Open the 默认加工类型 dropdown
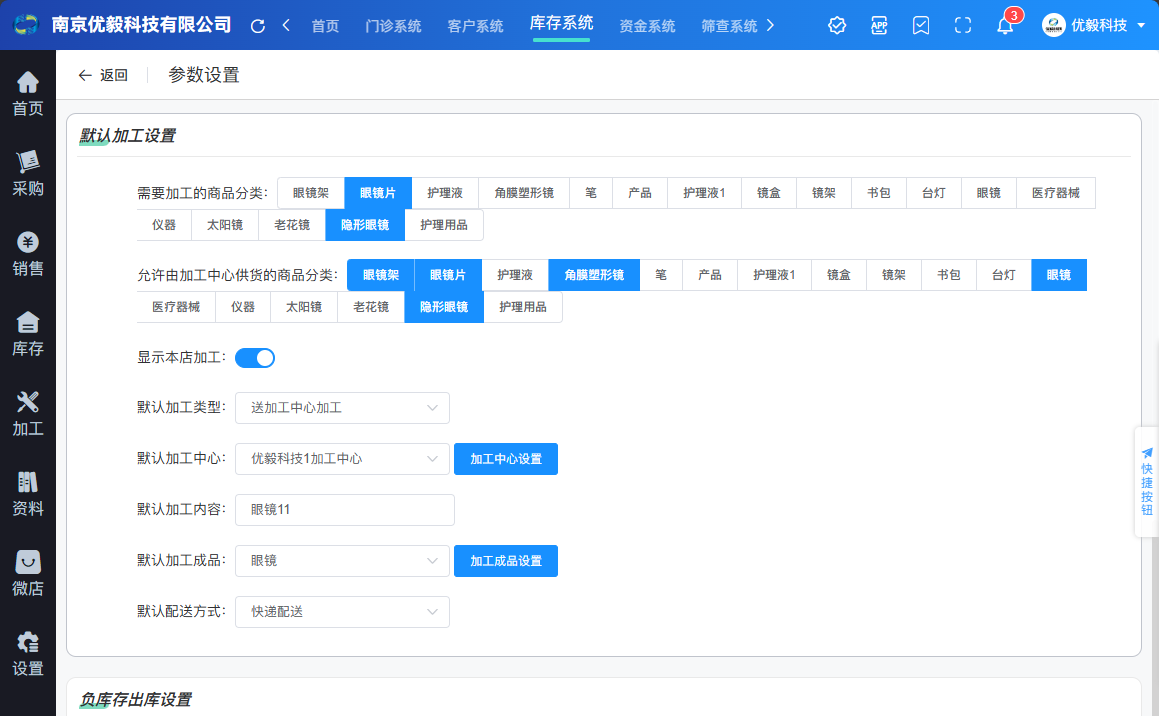 (342, 408)
